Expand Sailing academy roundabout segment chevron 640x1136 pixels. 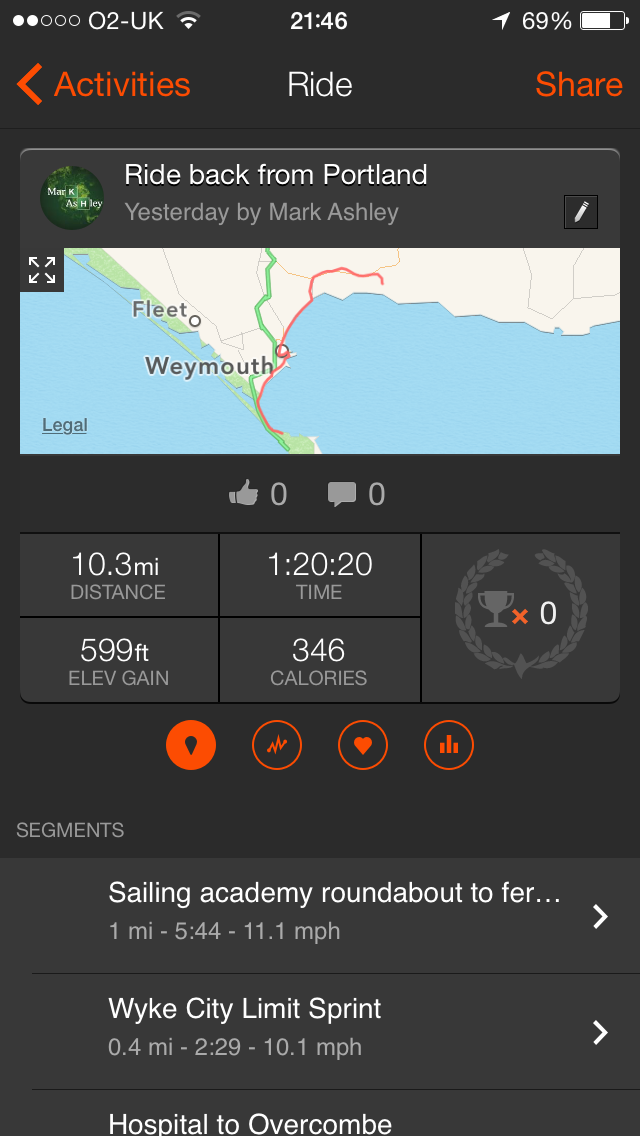[600, 916]
